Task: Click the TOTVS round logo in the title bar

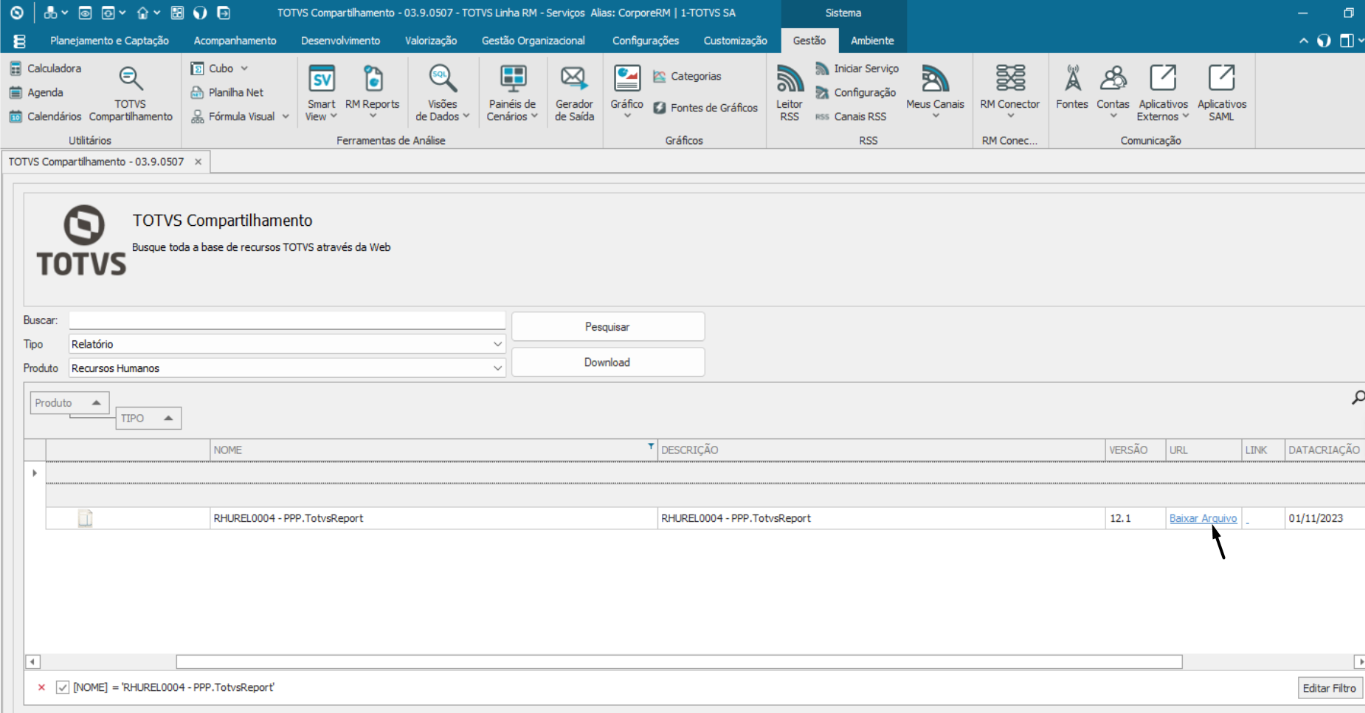Action: (16, 13)
